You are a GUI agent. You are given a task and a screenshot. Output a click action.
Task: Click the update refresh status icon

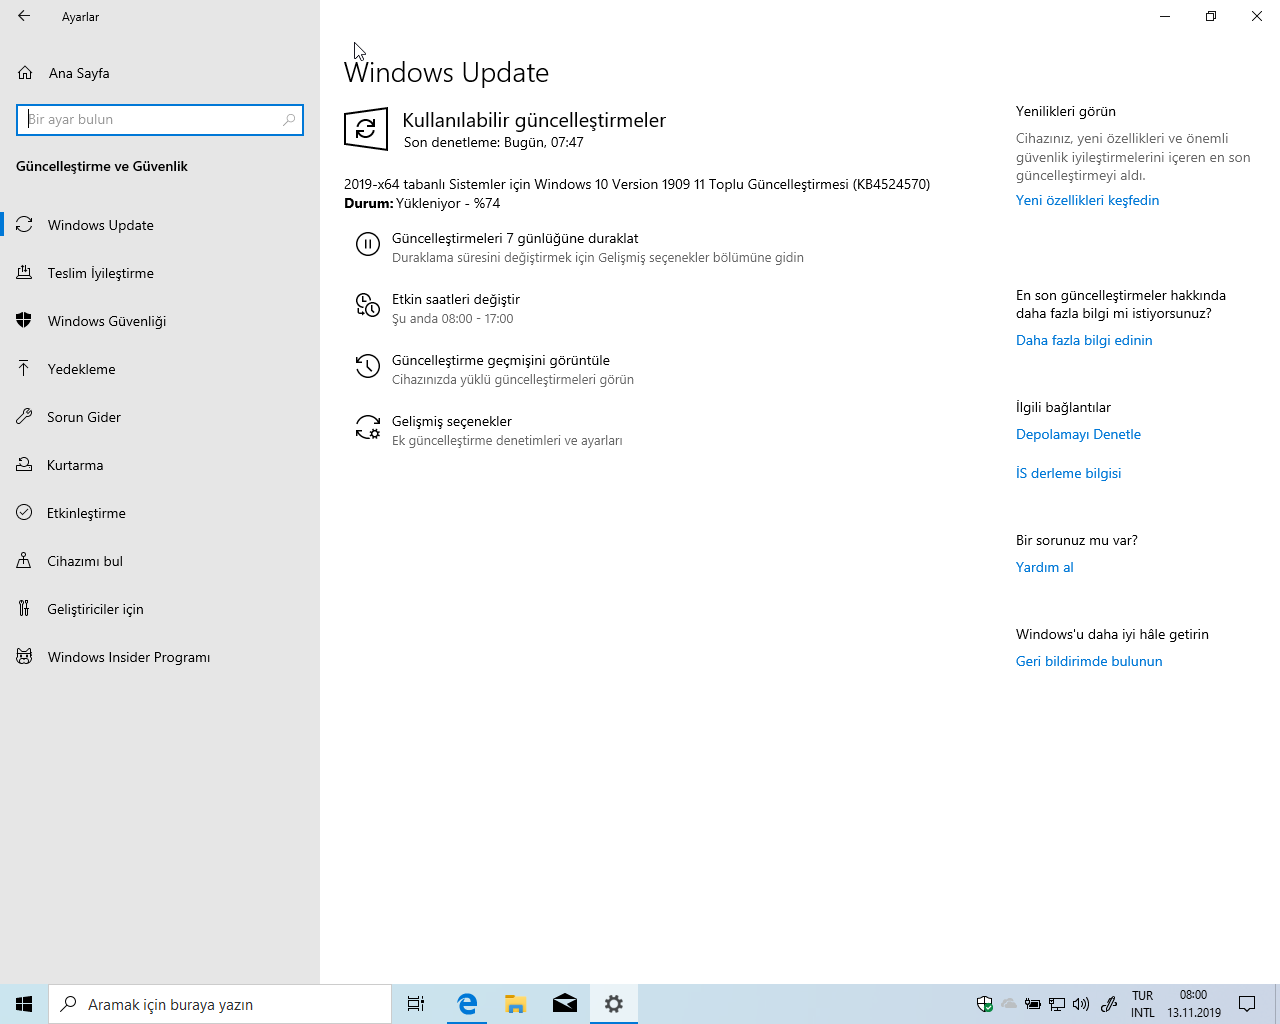(x=366, y=129)
